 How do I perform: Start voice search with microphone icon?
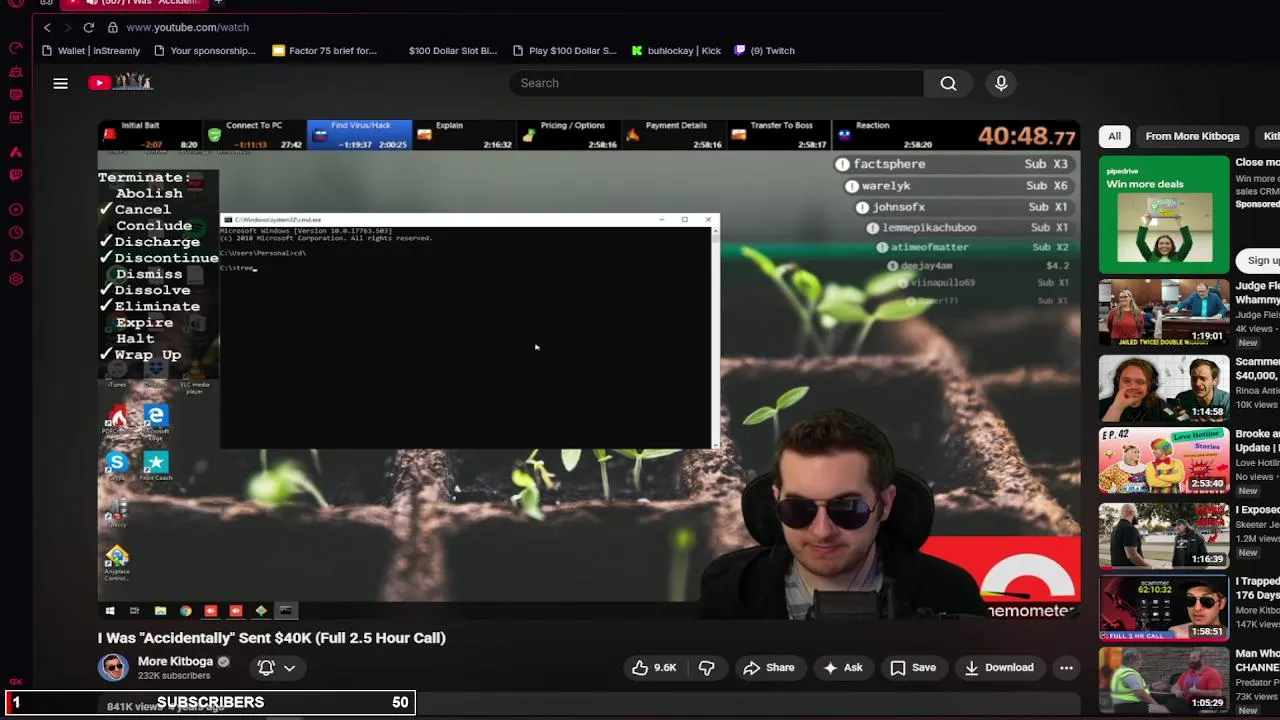(x=1001, y=83)
